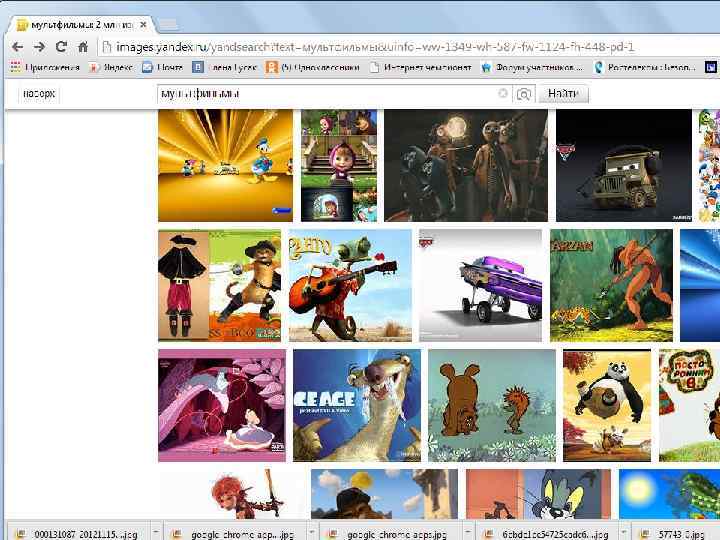This screenshot has height=540, width=720.
Task: Open the flying house with clouds image
Action: [x=384, y=494]
